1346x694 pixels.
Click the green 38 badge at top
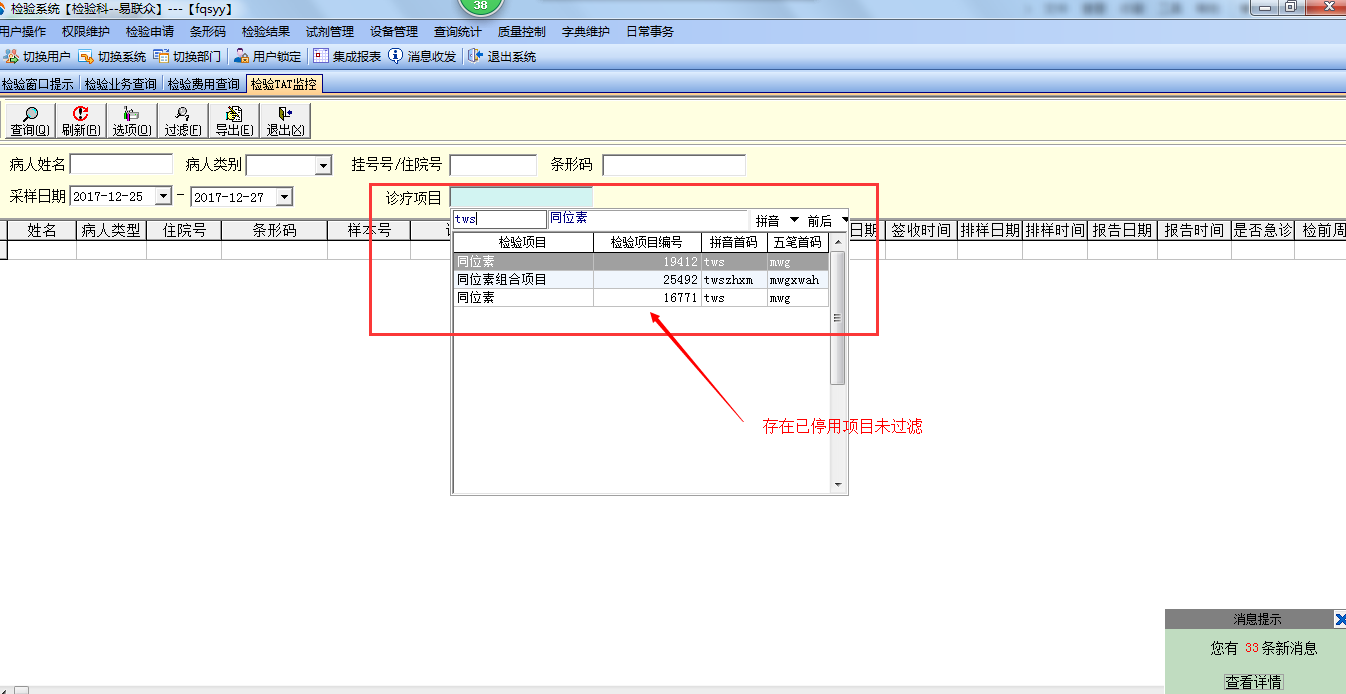point(481,6)
